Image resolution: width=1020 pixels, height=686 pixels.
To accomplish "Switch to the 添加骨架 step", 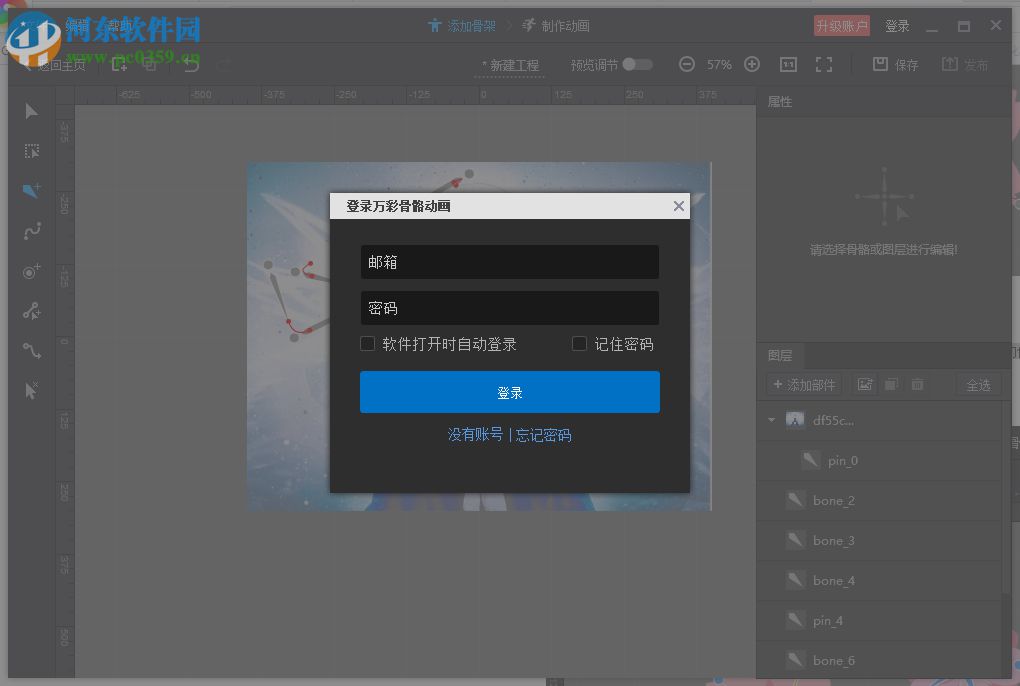I will (462, 26).
